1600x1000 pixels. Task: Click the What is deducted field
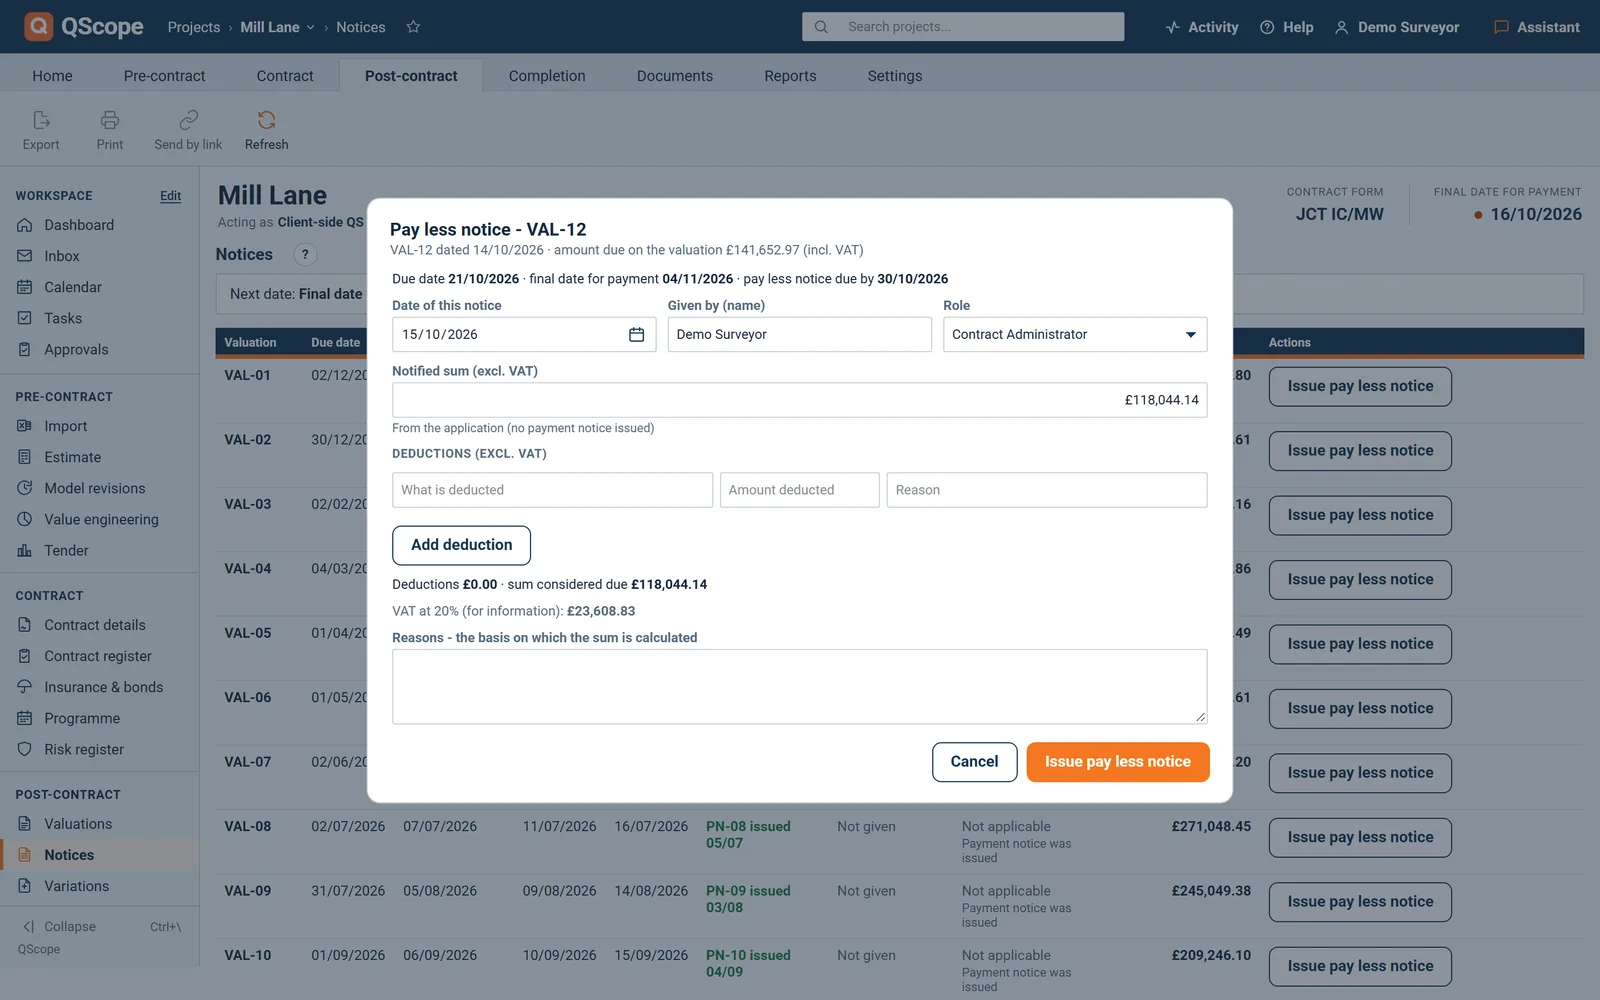552,490
